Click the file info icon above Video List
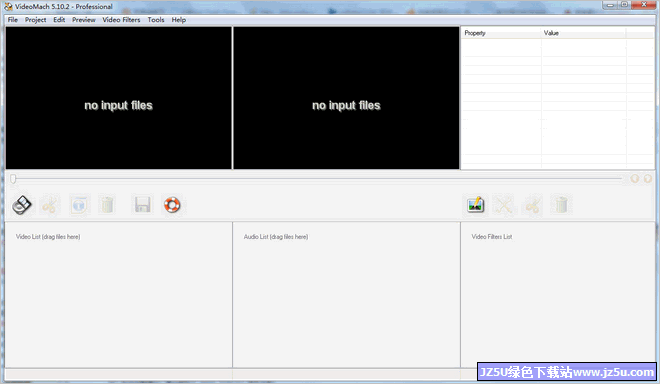660x384 pixels. point(79,205)
